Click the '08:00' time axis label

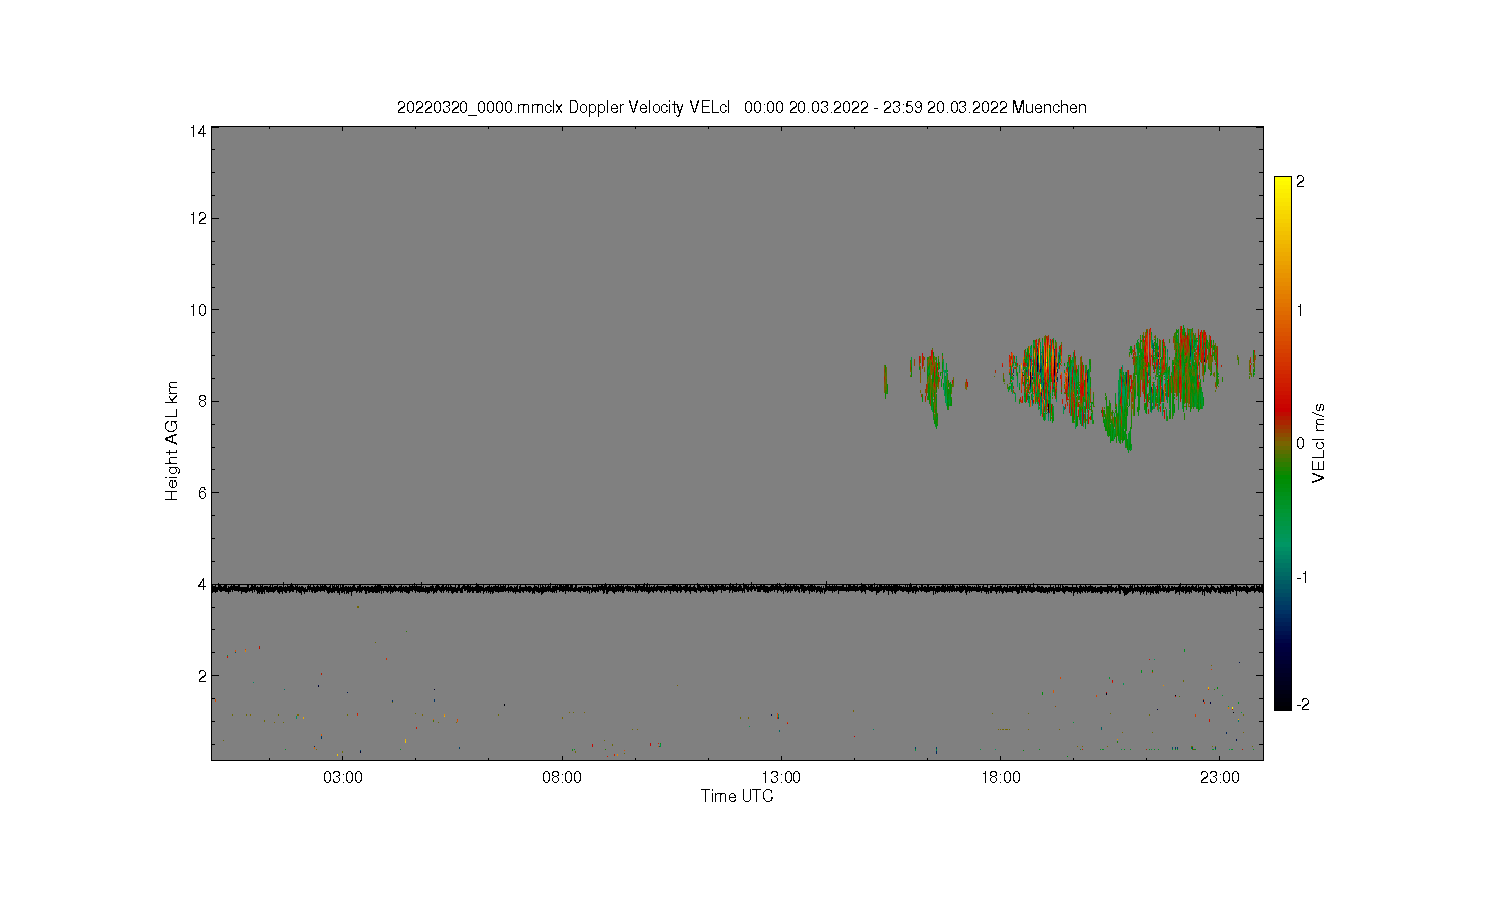(x=562, y=778)
